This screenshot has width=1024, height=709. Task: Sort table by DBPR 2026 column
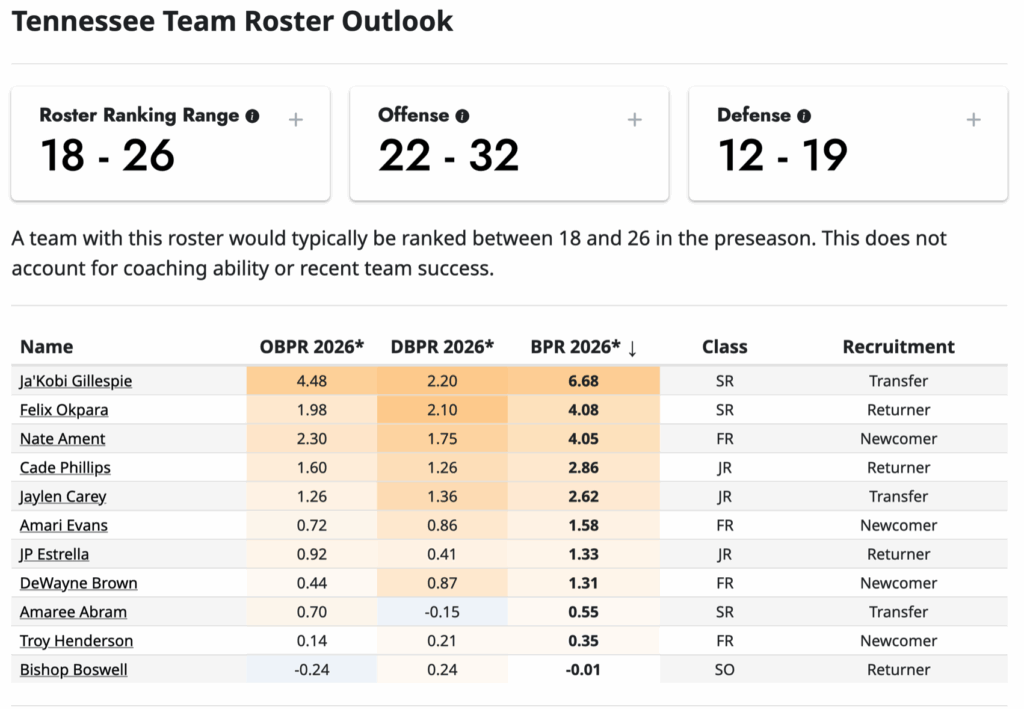pos(442,347)
